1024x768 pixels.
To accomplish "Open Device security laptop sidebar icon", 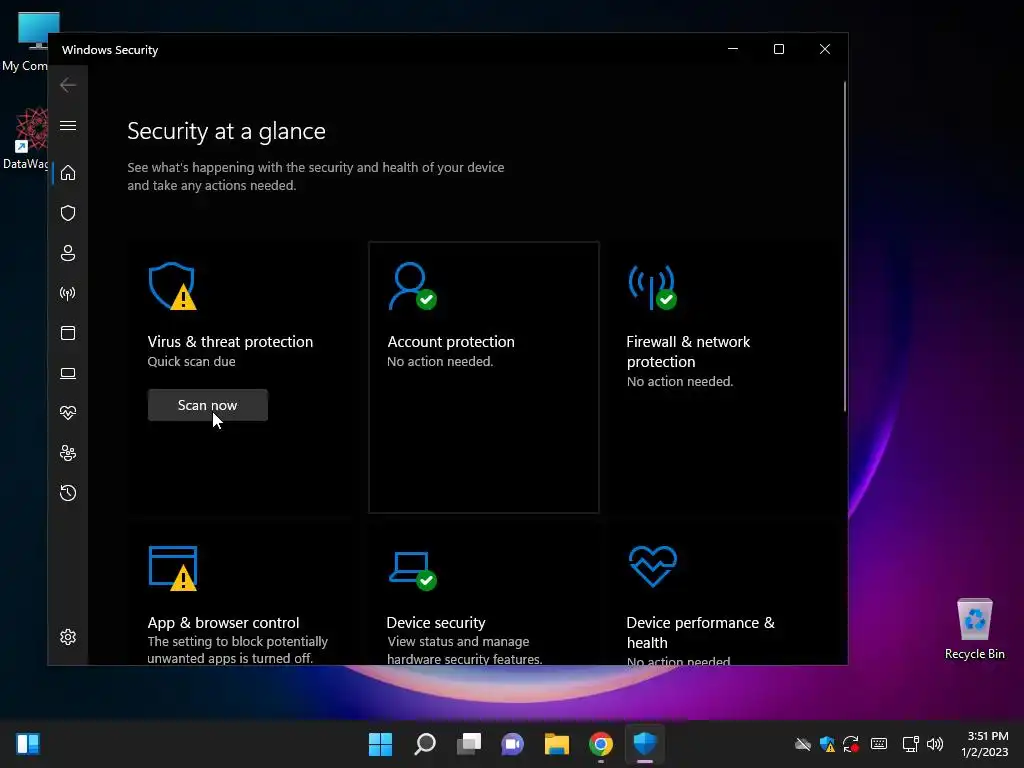I will 68,373.
